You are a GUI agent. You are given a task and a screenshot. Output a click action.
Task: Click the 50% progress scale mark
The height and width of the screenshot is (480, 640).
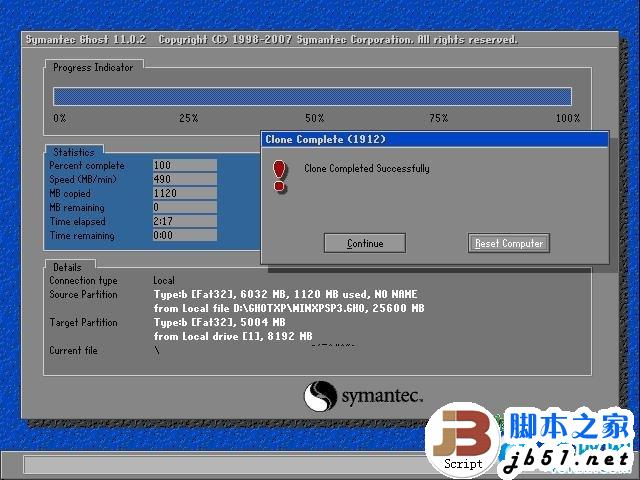pos(315,118)
